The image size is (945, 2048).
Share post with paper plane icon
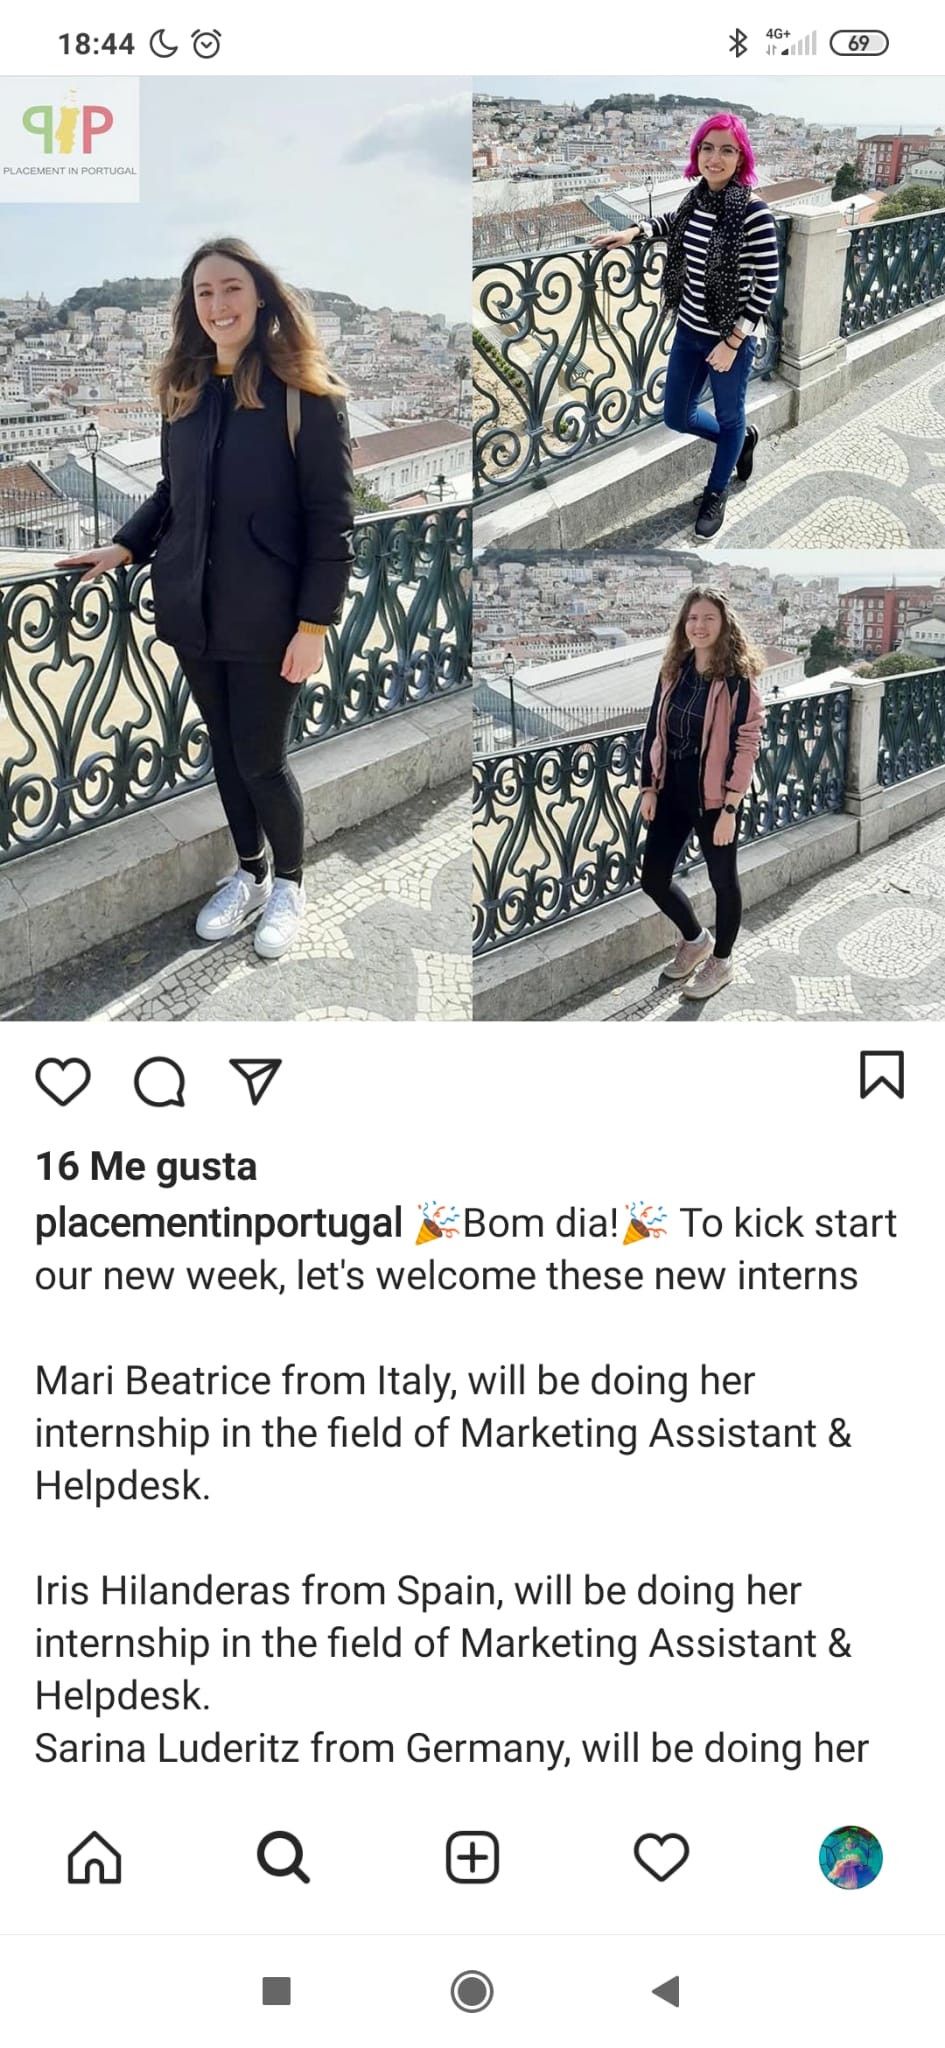(x=256, y=1080)
